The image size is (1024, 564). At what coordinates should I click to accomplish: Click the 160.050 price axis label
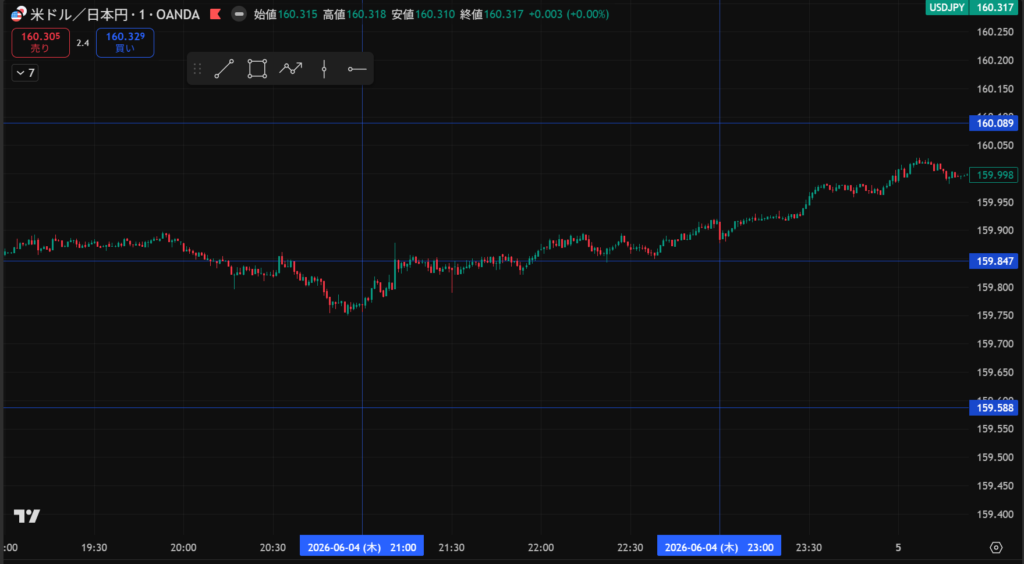pos(995,146)
